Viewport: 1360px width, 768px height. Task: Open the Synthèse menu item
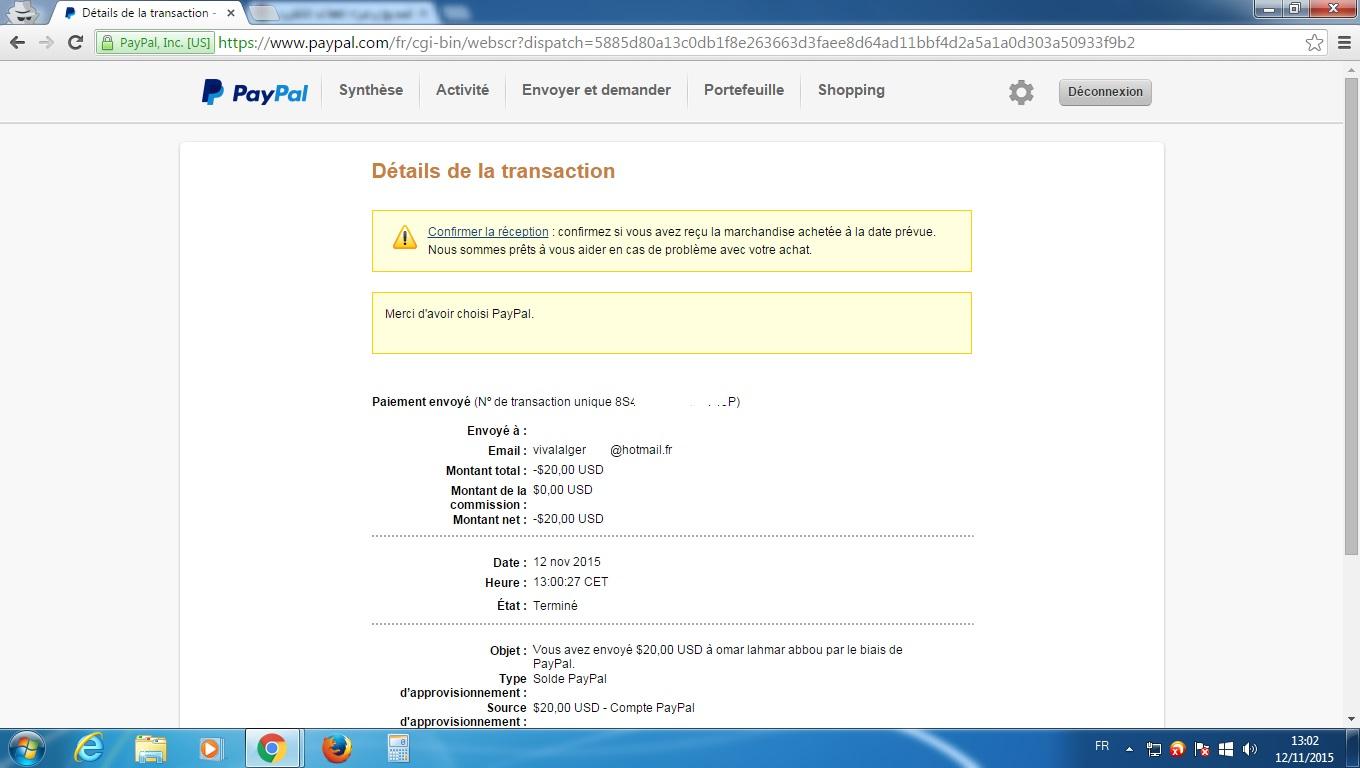click(x=371, y=90)
